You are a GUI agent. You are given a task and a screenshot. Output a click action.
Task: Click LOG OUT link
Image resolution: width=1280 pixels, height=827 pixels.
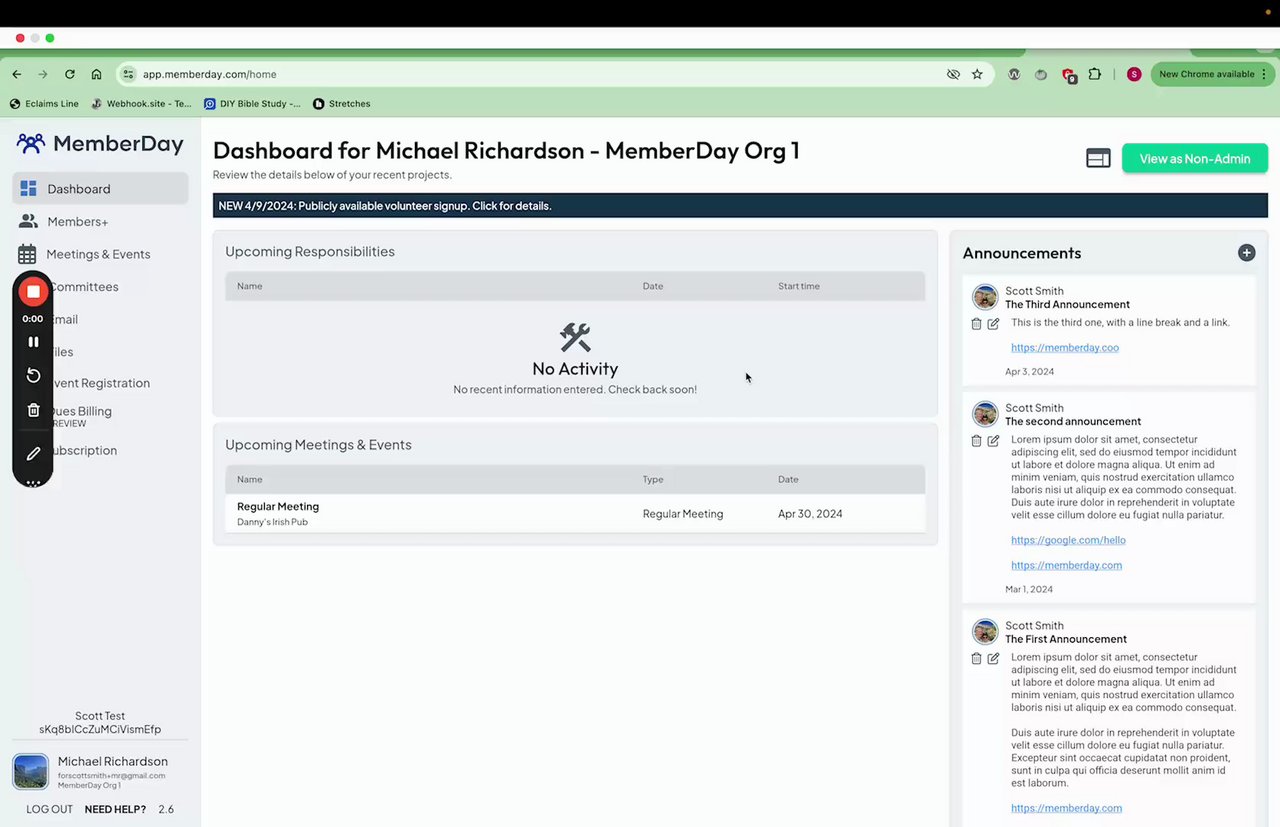[x=49, y=809]
